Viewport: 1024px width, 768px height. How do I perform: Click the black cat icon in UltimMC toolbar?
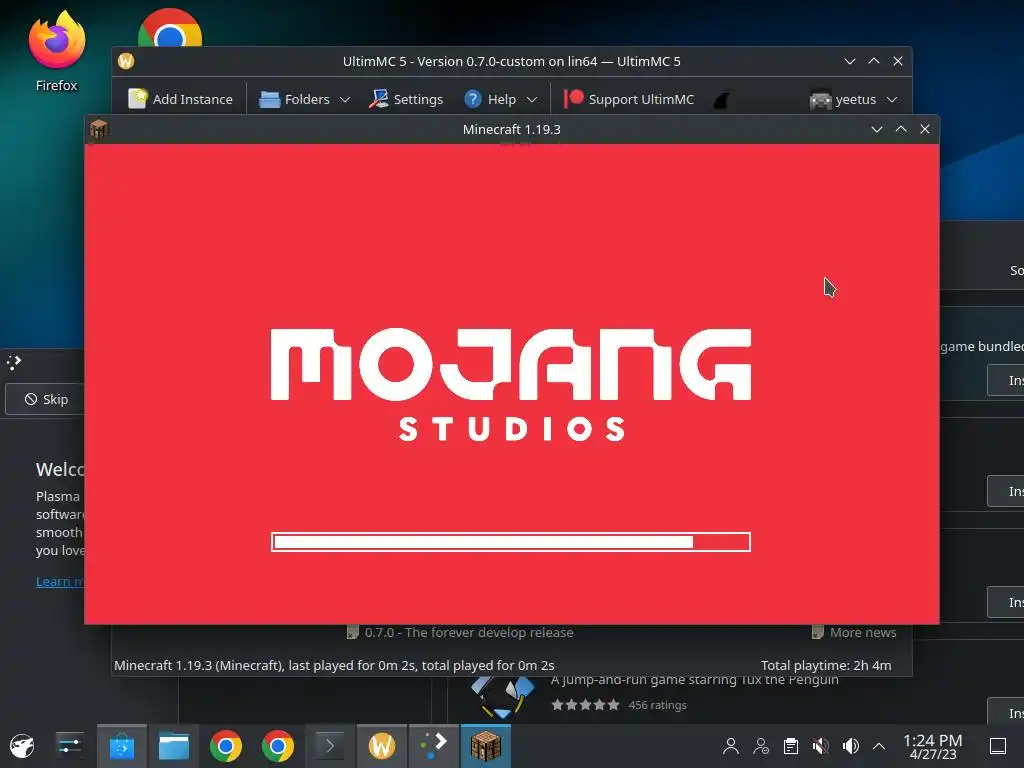click(721, 100)
